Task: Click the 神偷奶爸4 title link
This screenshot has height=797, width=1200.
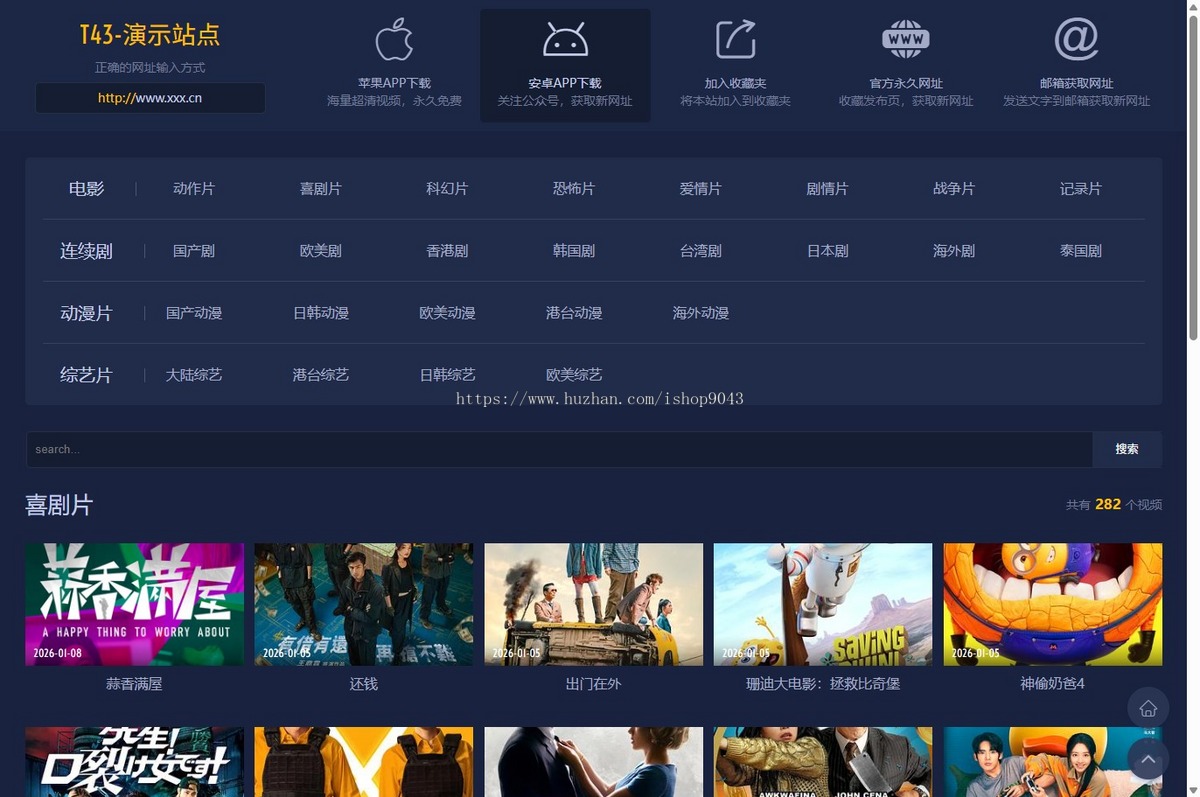Action: [1052, 684]
